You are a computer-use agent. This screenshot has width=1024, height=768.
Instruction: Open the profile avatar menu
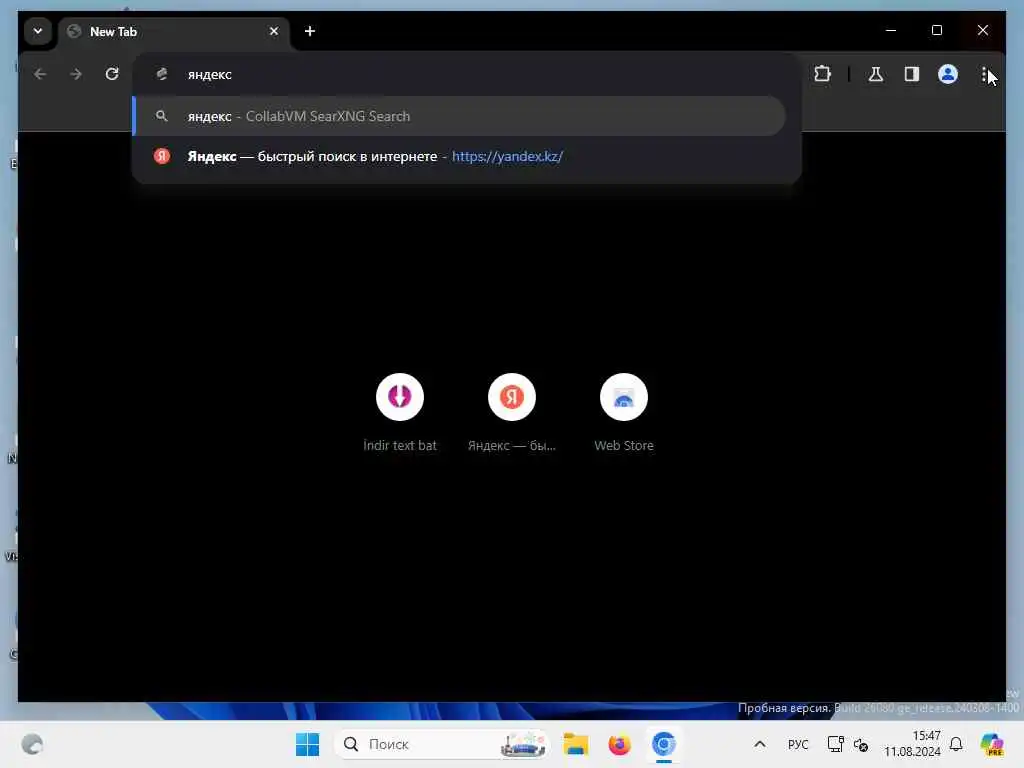tap(948, 74)
